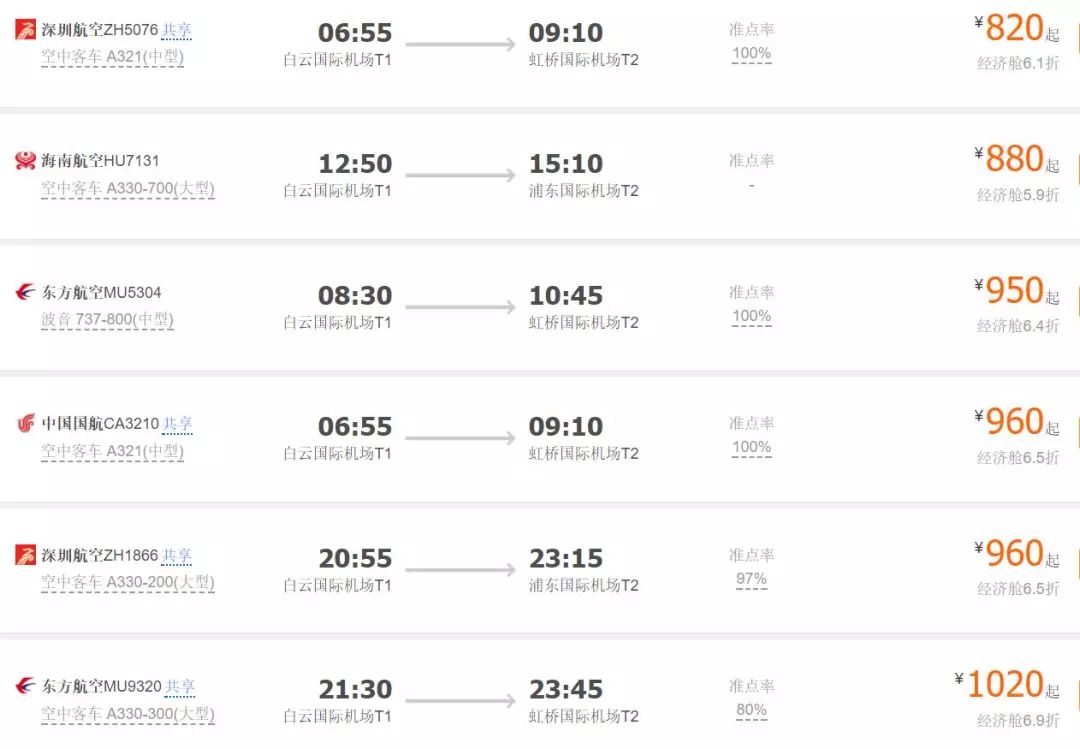
Task: Open the 共享 codeshare link for MU9320
Action: pyautogui.click(x=180, y=686)
